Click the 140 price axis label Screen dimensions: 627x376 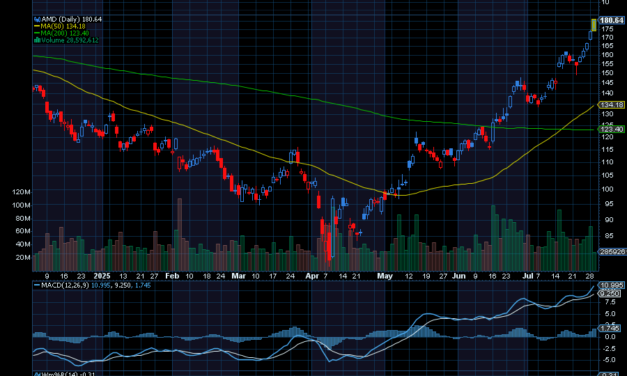click(607, 93)
